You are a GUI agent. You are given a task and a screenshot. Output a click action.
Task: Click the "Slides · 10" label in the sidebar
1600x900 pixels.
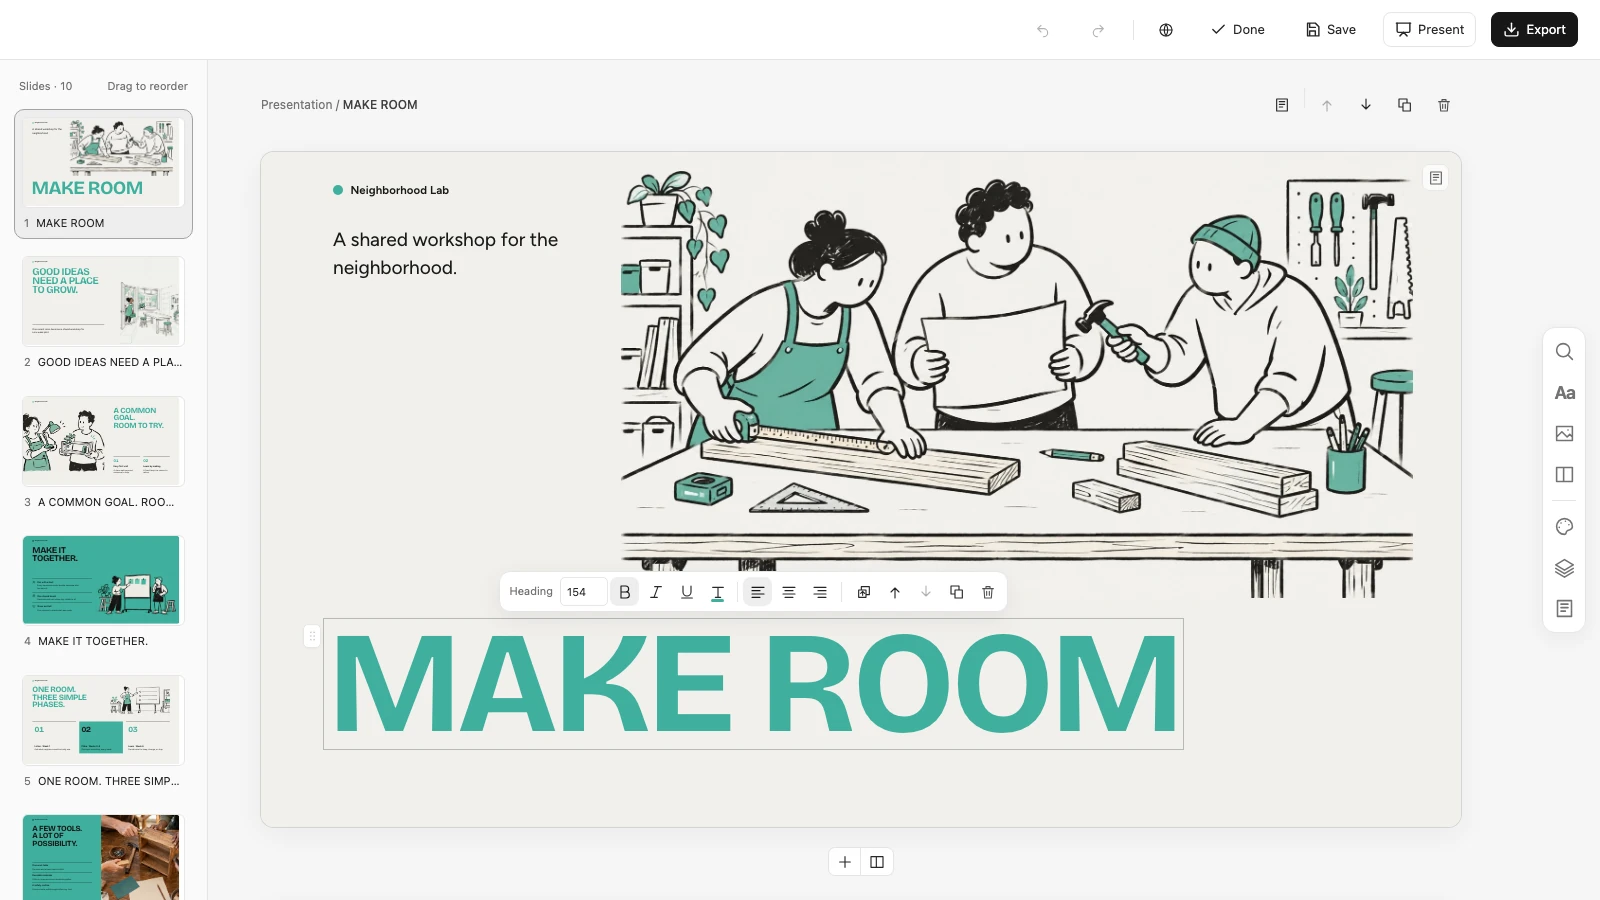tap(46, 86)
